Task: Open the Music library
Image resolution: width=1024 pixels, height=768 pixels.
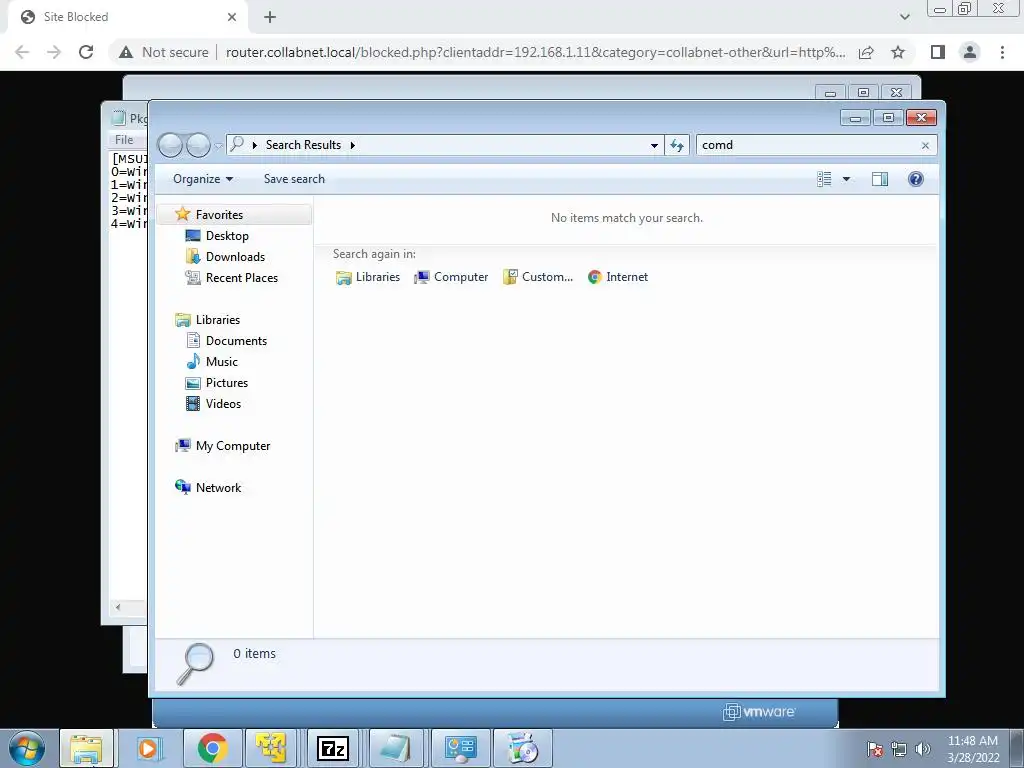Action: [x=221, y=362]
